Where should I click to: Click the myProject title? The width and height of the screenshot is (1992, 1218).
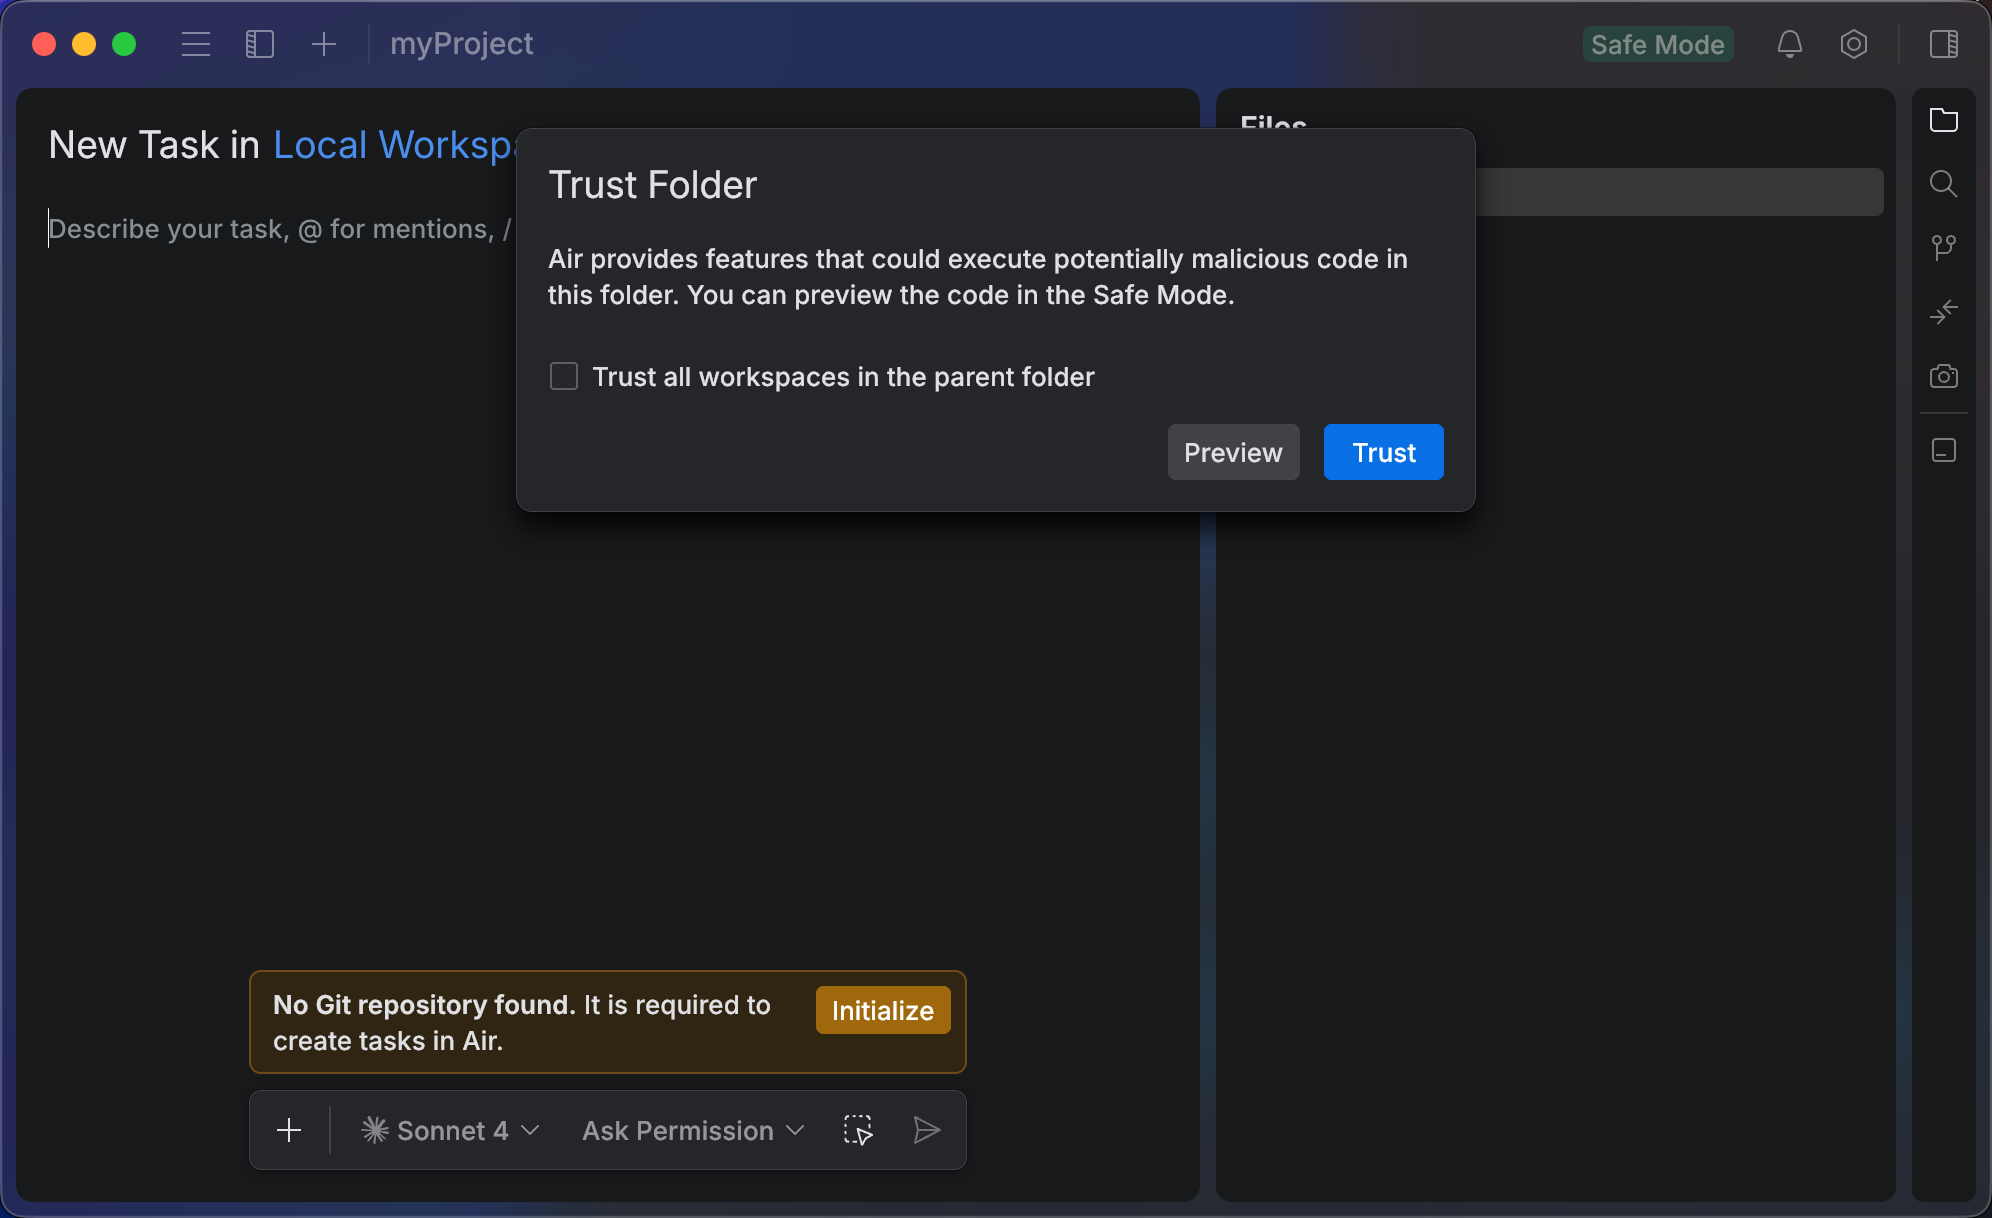[x=461, y=44]
